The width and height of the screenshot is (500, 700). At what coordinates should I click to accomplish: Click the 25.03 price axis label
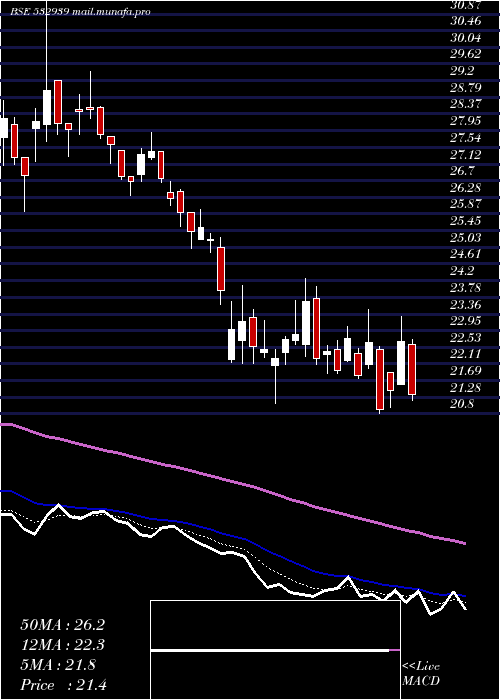(x=466, y=238)
